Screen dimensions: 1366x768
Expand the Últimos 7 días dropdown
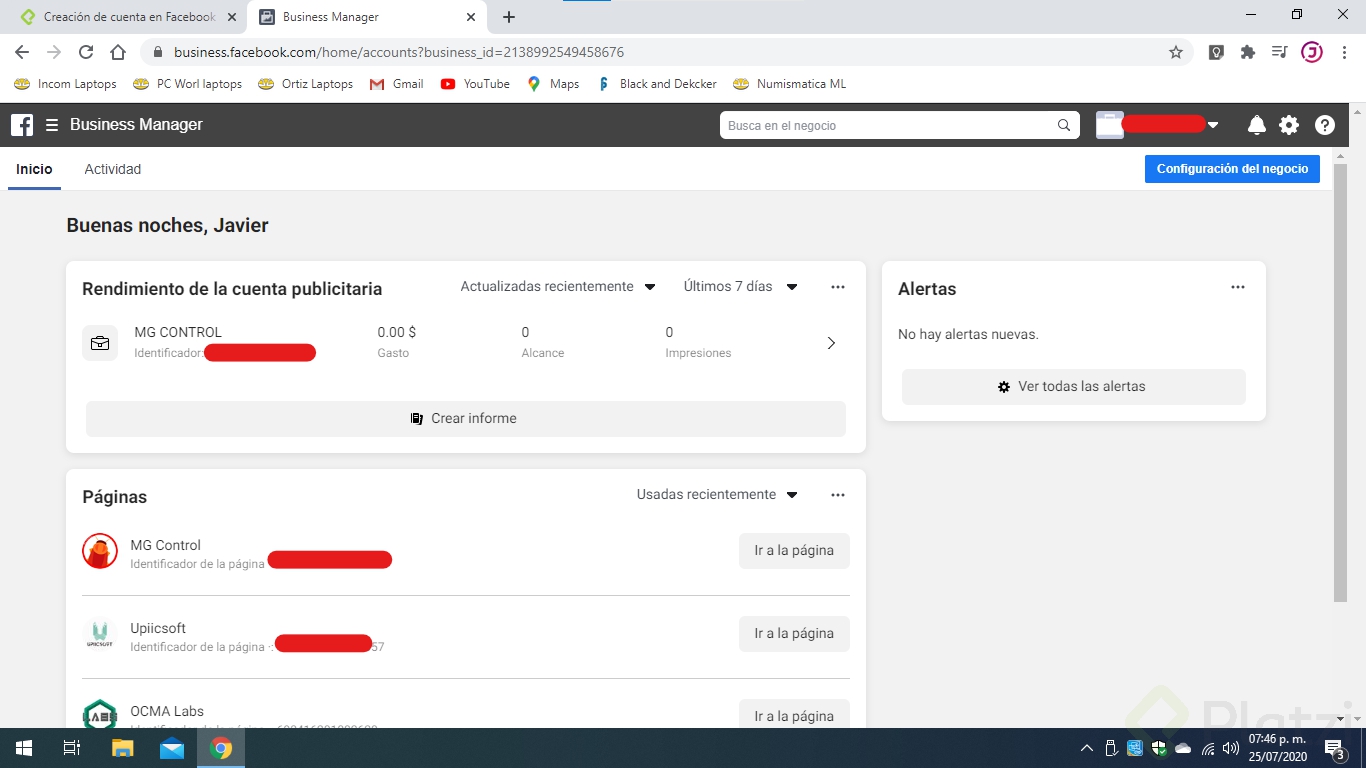point(741,287)
